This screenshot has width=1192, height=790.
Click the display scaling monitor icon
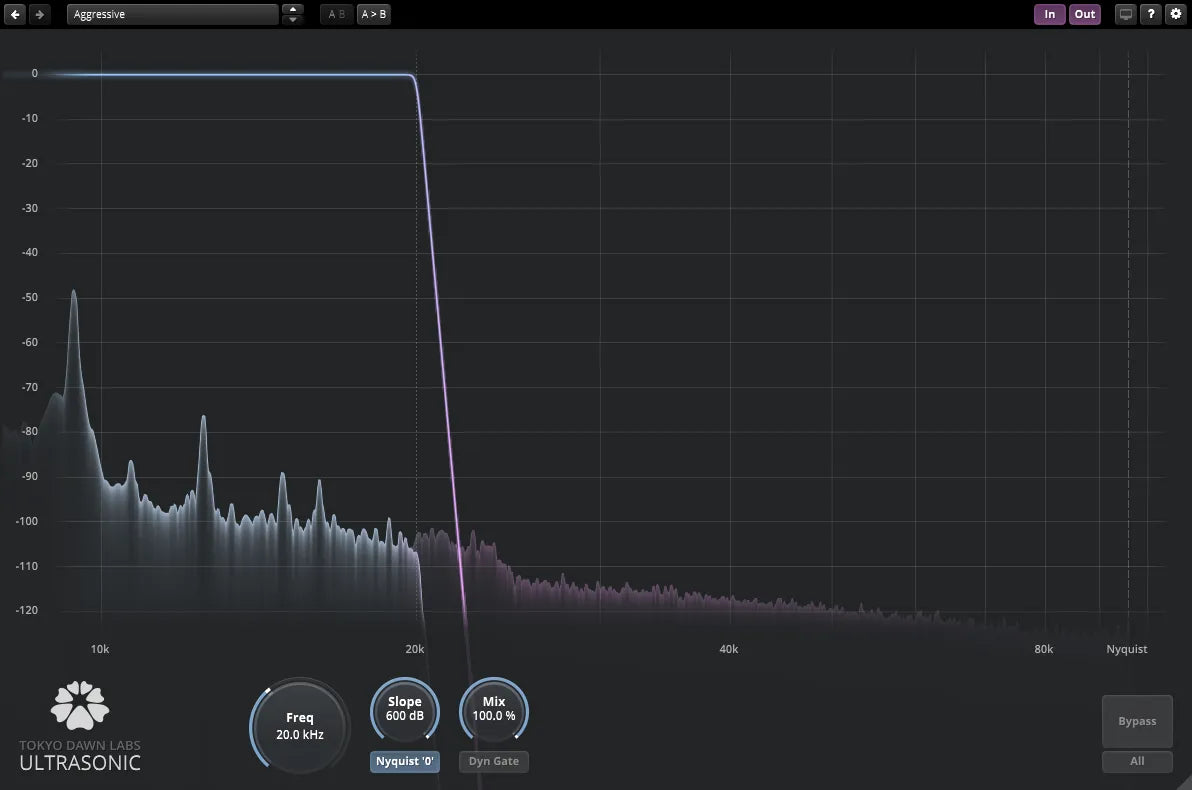[1125, 14]
